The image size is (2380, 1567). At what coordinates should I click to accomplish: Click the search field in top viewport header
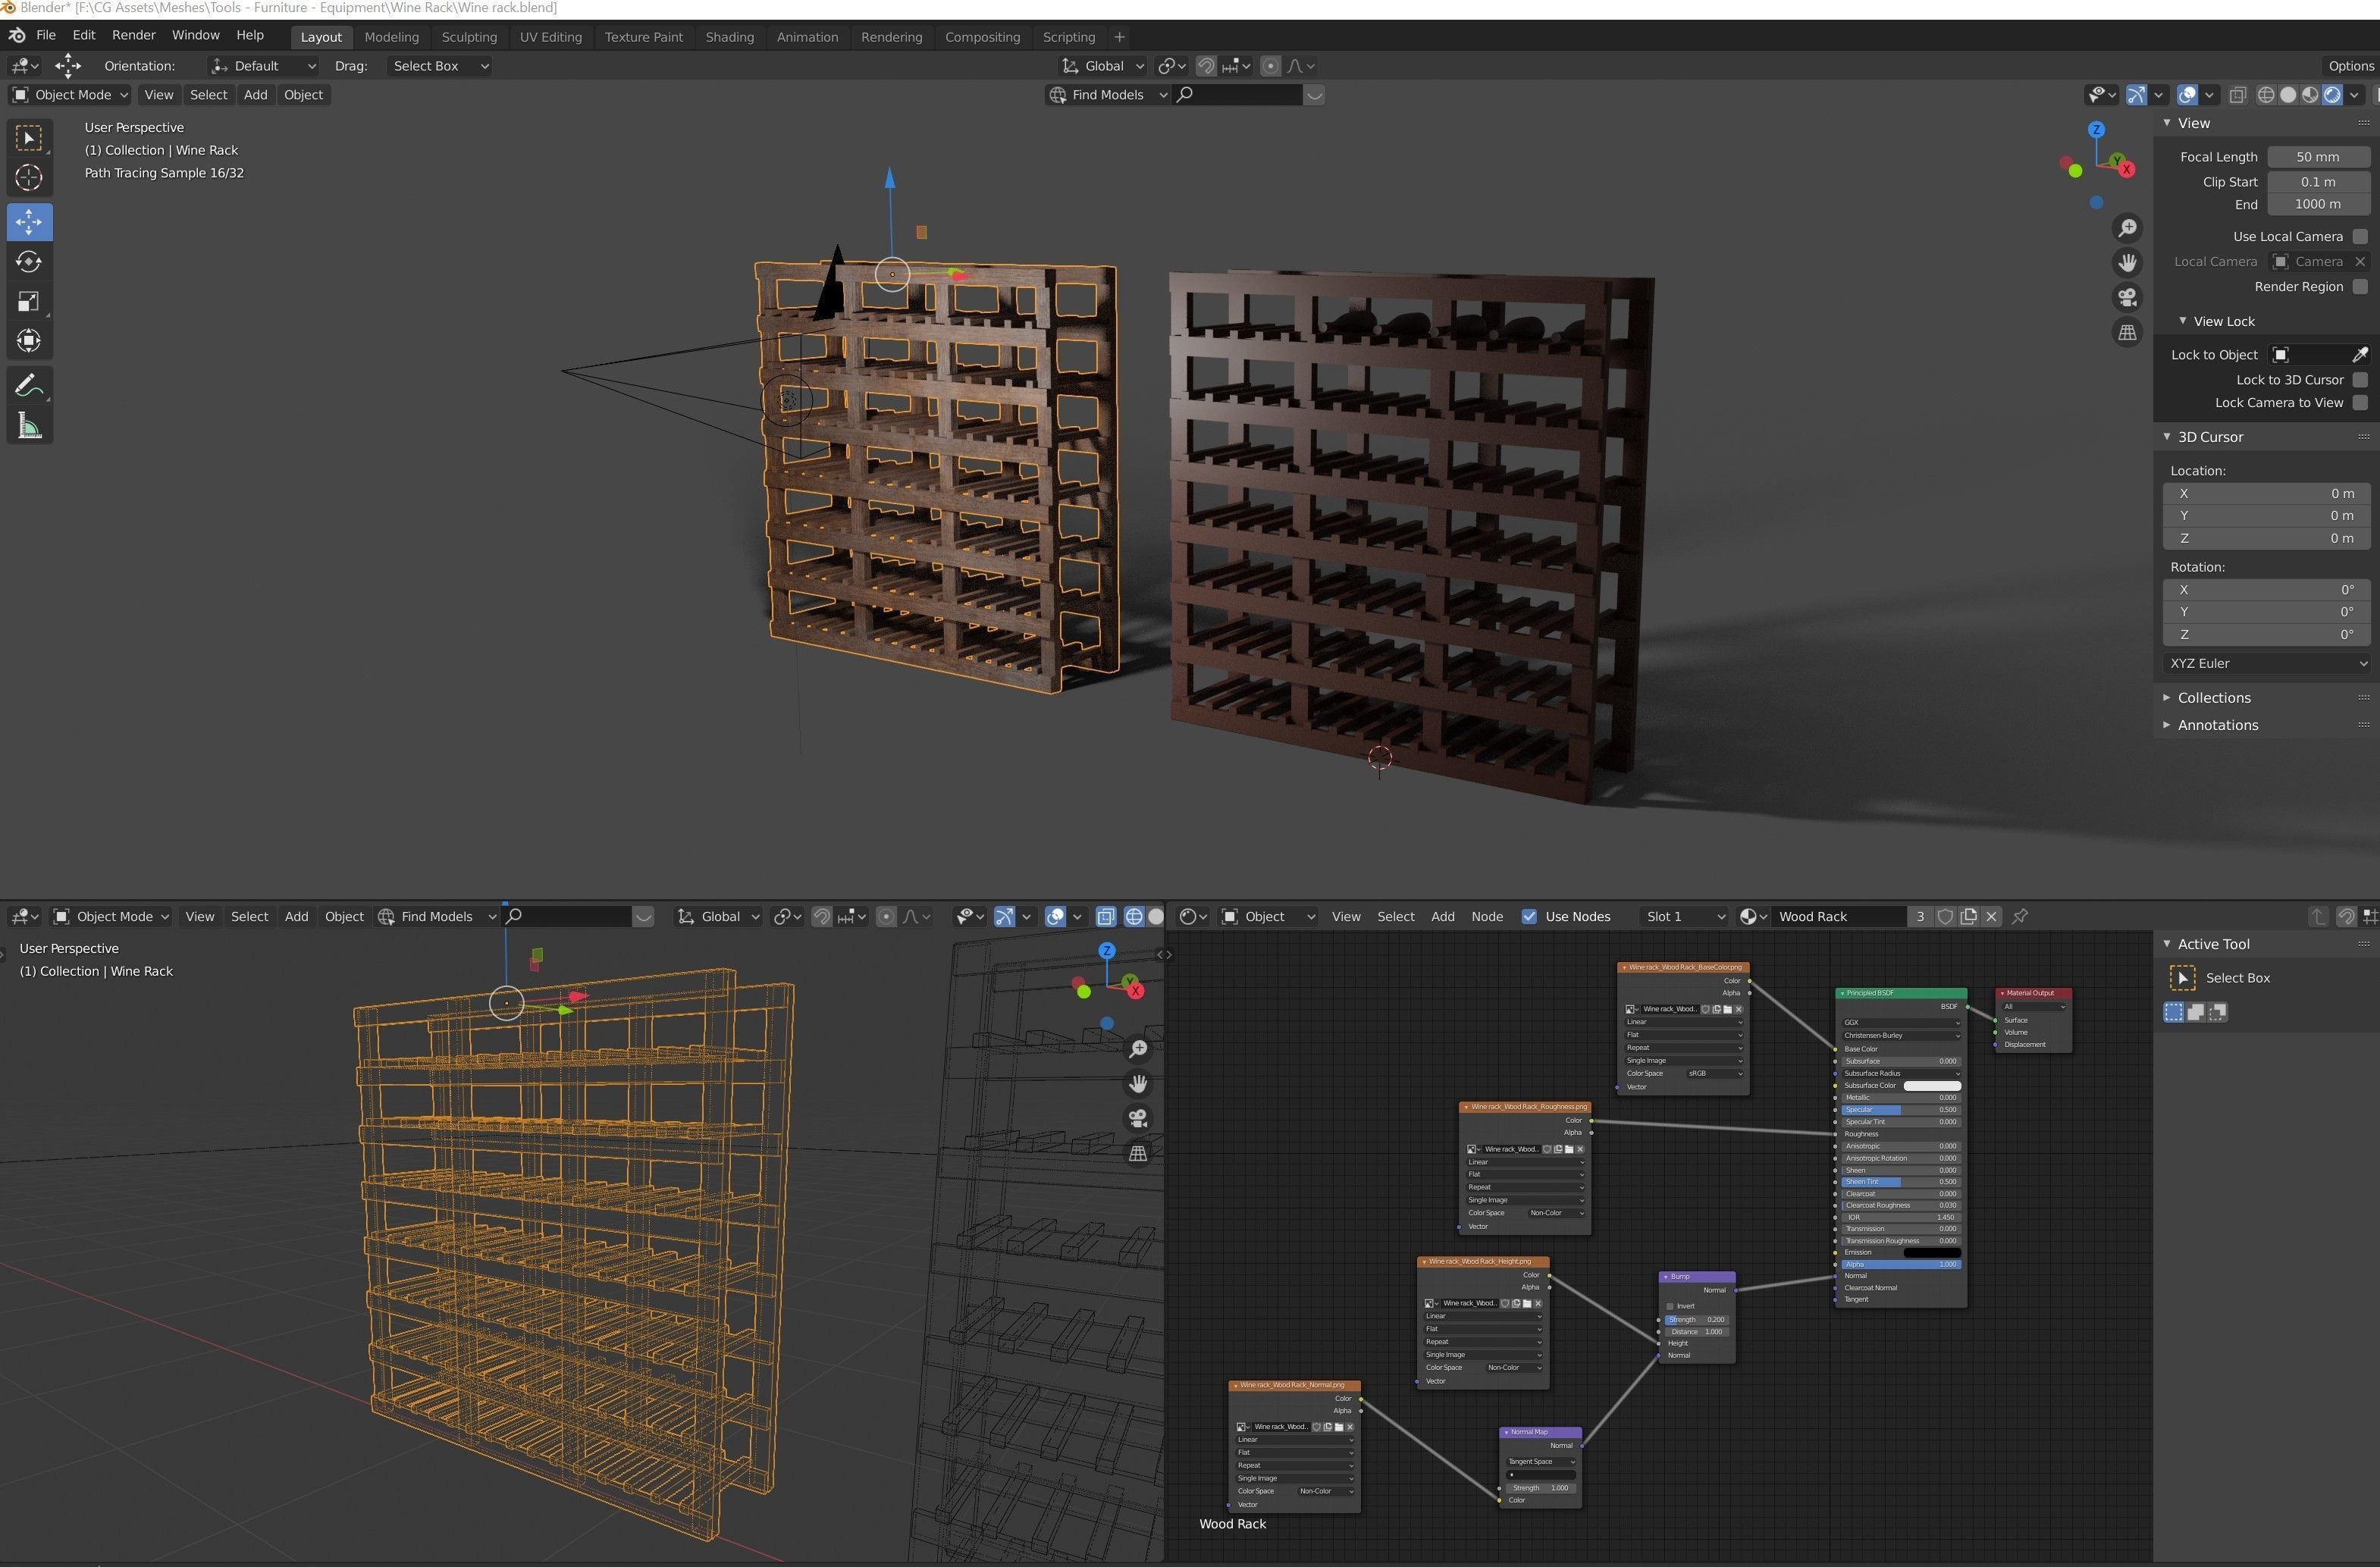click(x=1238, y=95)
